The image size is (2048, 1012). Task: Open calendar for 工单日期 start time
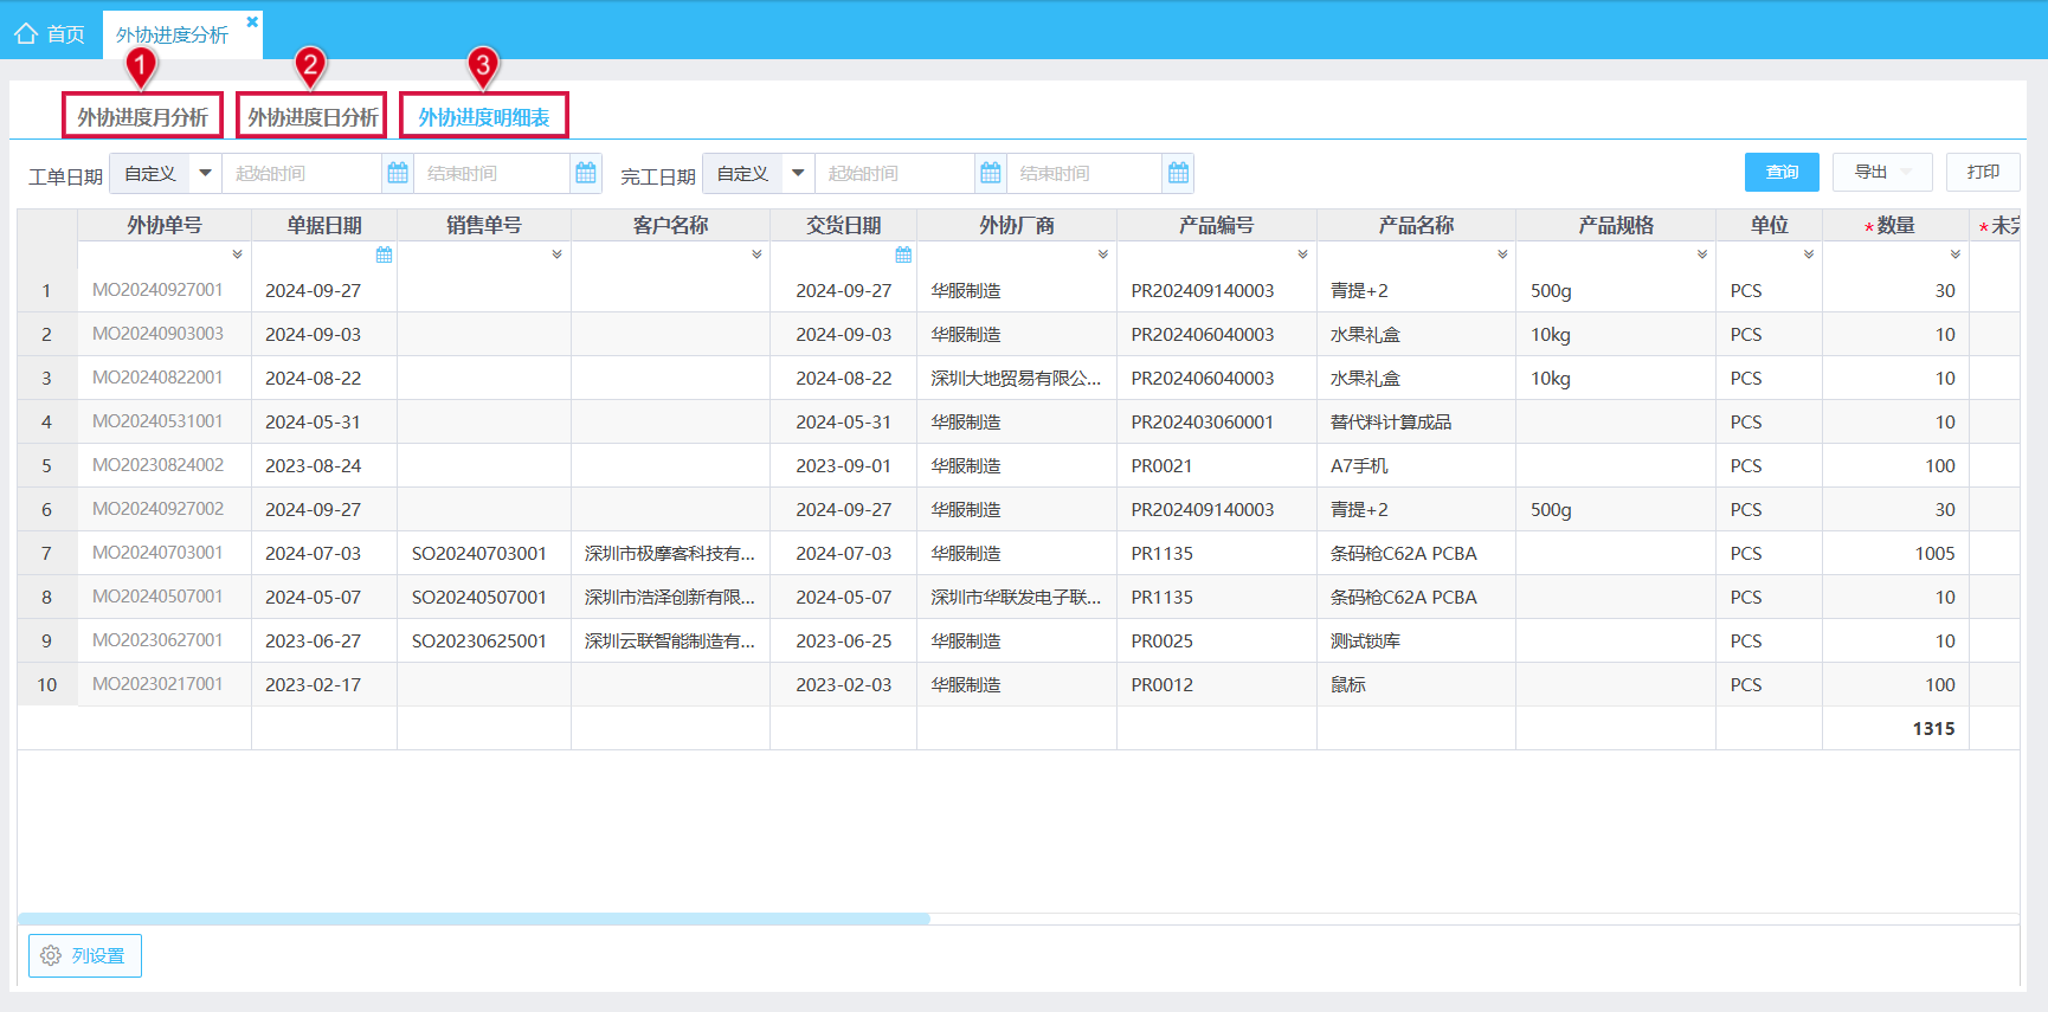click(x=397, y=173)
